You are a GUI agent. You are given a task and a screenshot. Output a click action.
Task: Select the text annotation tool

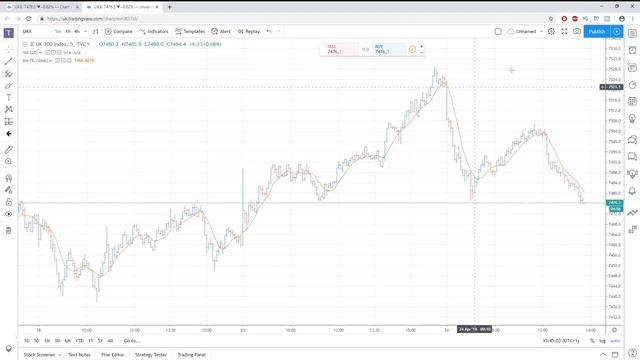coord(9,98)
